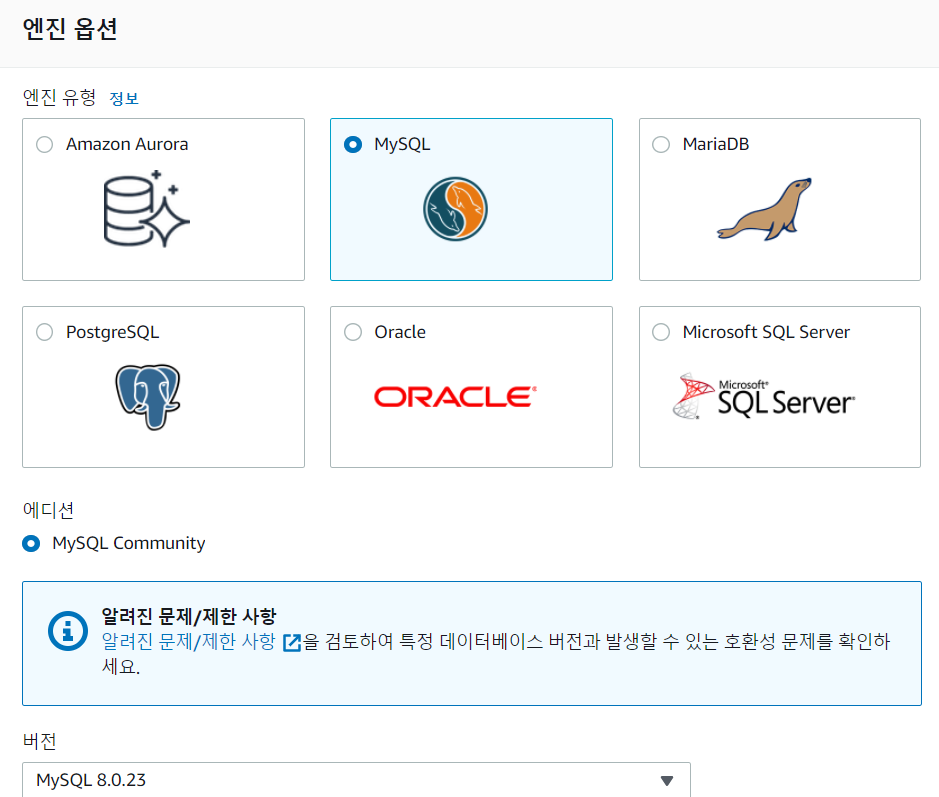Screen dimensions: 939x797
Task: Pick the Microsoft SQL Server radio button
Action: [x=661, y=332]
